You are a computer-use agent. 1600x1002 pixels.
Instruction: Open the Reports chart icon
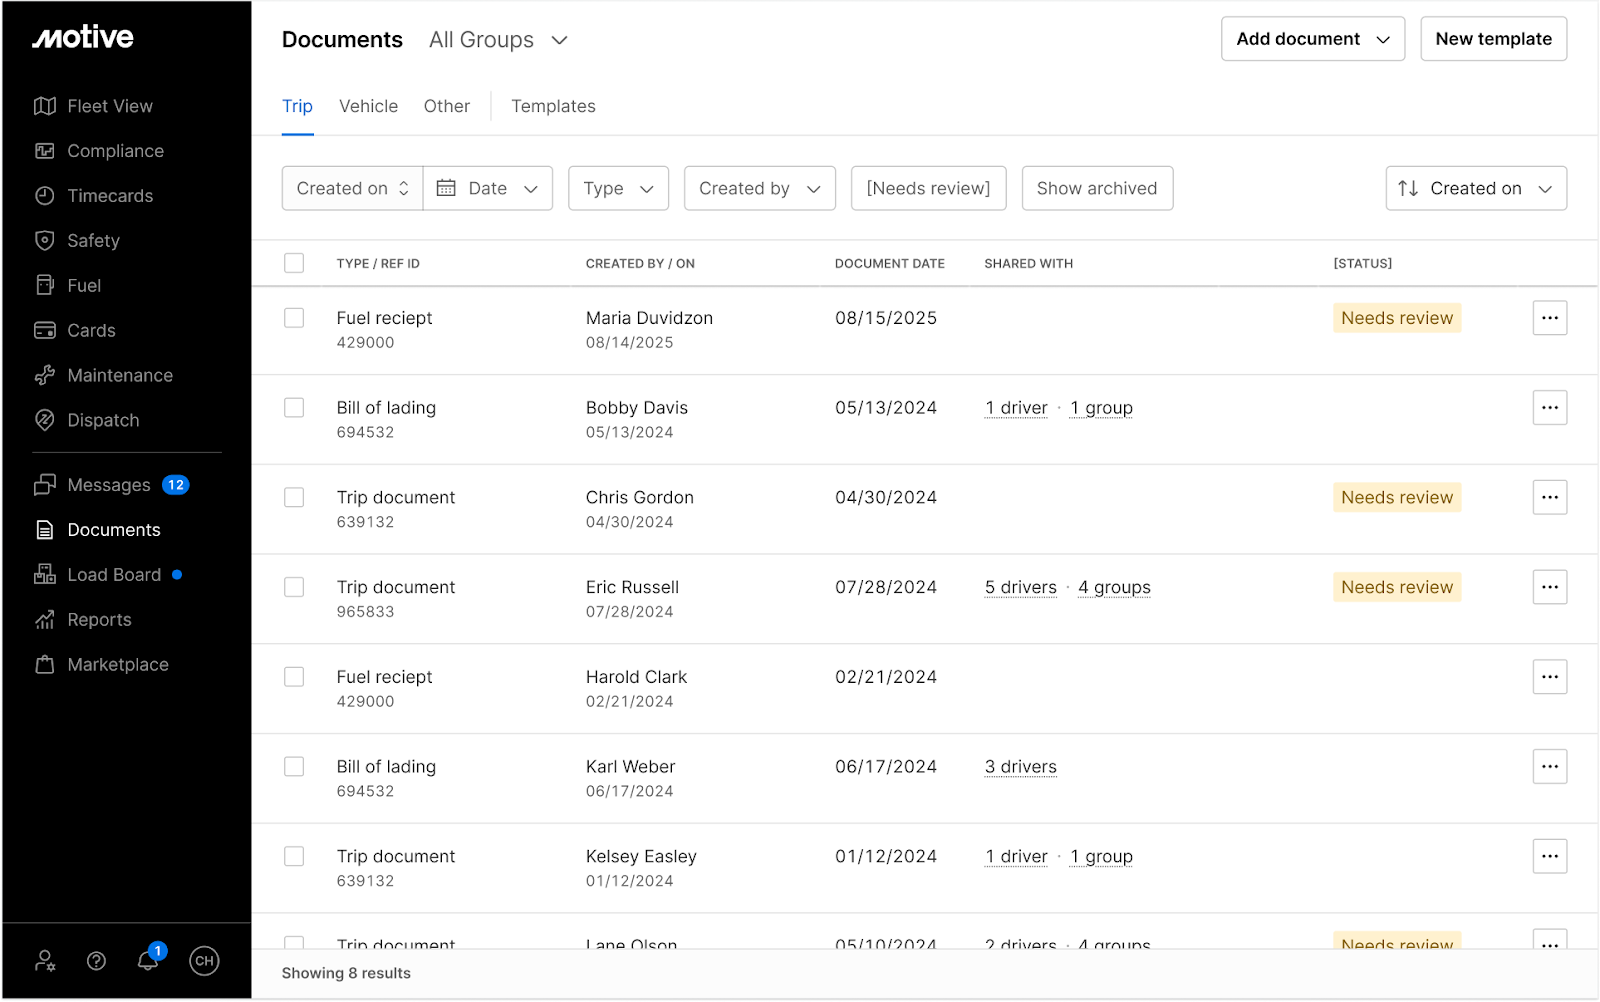coord(44,620)
